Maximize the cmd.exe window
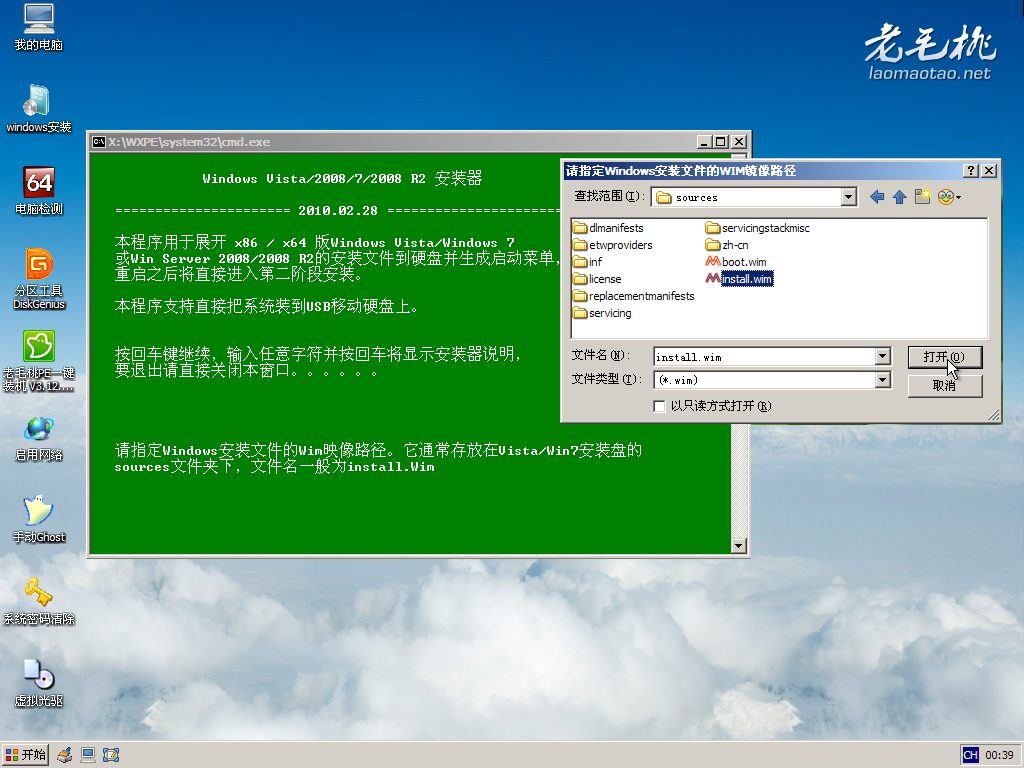 [721, 142]
